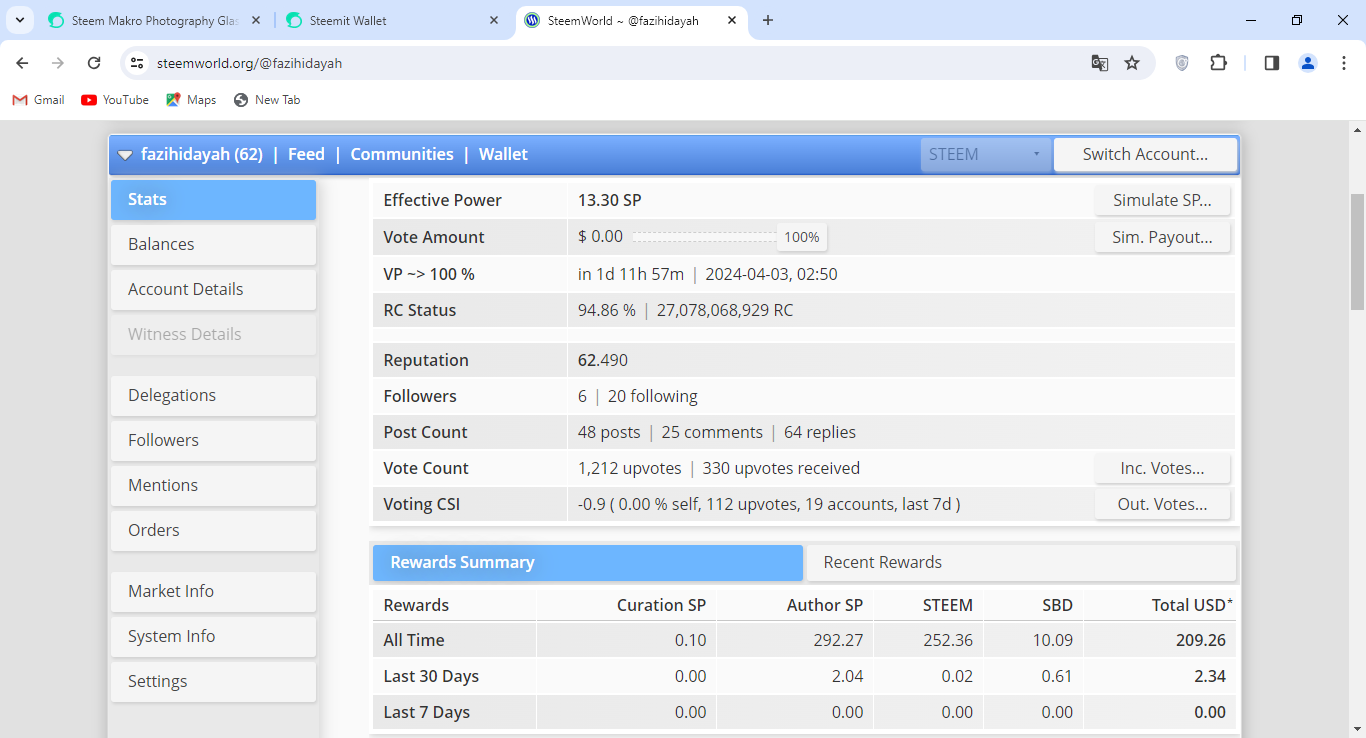The width and height of the screenshot is (1366, 738).
Task: Switch to the Recent Rewards tab
Action: (x=1021, y=563)
